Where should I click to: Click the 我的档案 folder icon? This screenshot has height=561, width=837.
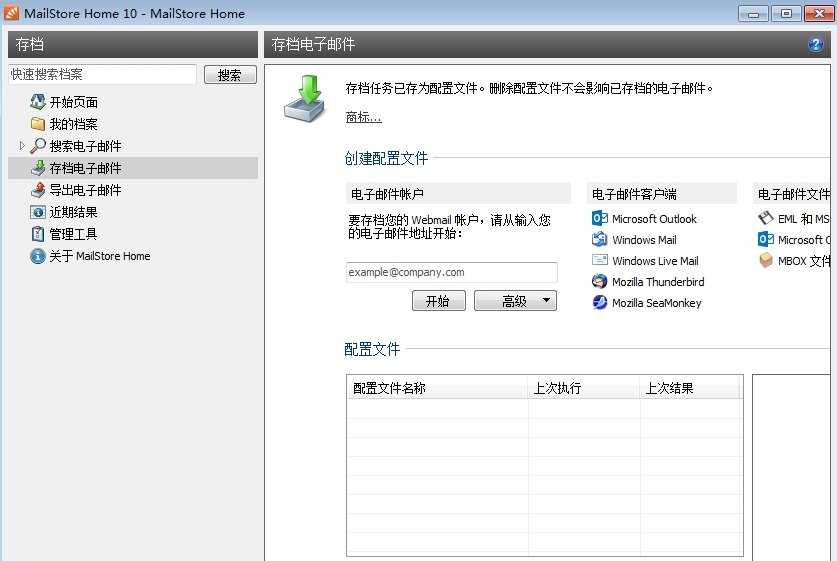pyautogui.click(x=37, y=124)
